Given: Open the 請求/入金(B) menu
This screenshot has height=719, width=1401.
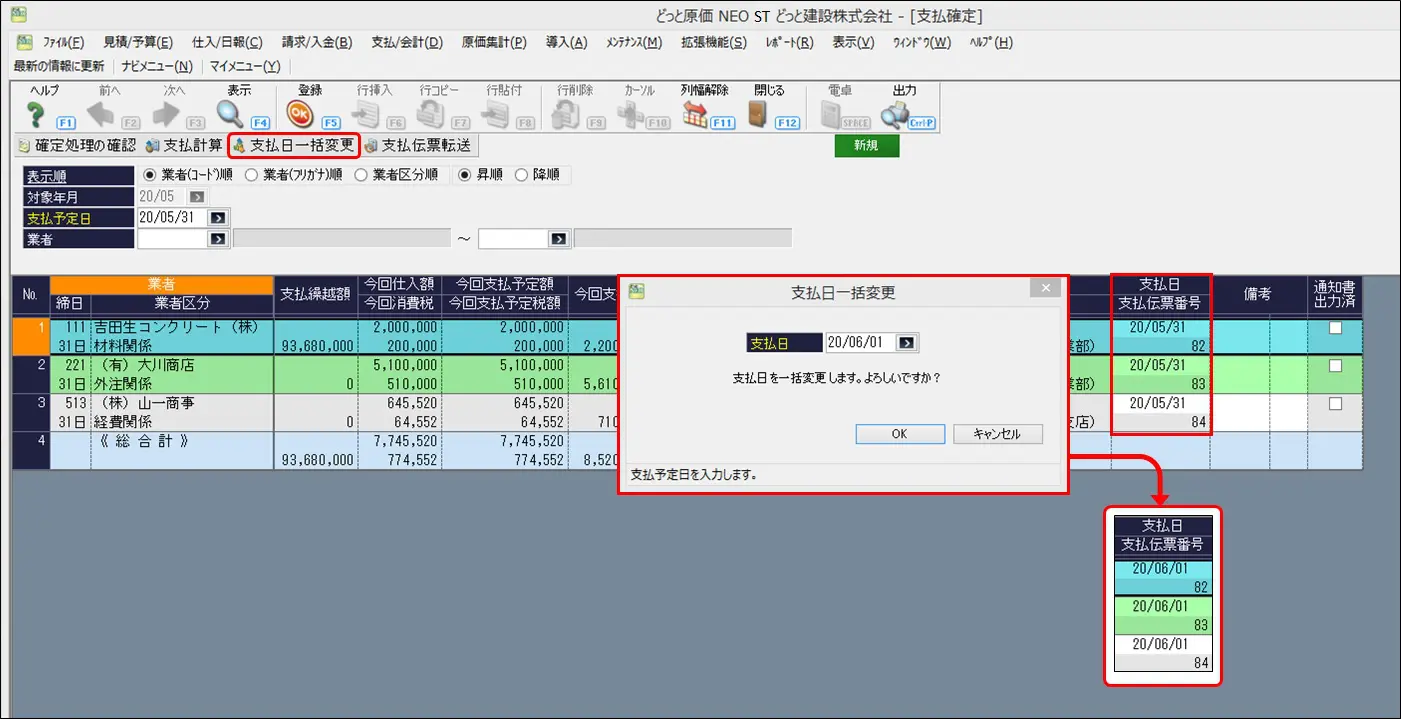Looking at the screenshot, I should click(317, 43).
